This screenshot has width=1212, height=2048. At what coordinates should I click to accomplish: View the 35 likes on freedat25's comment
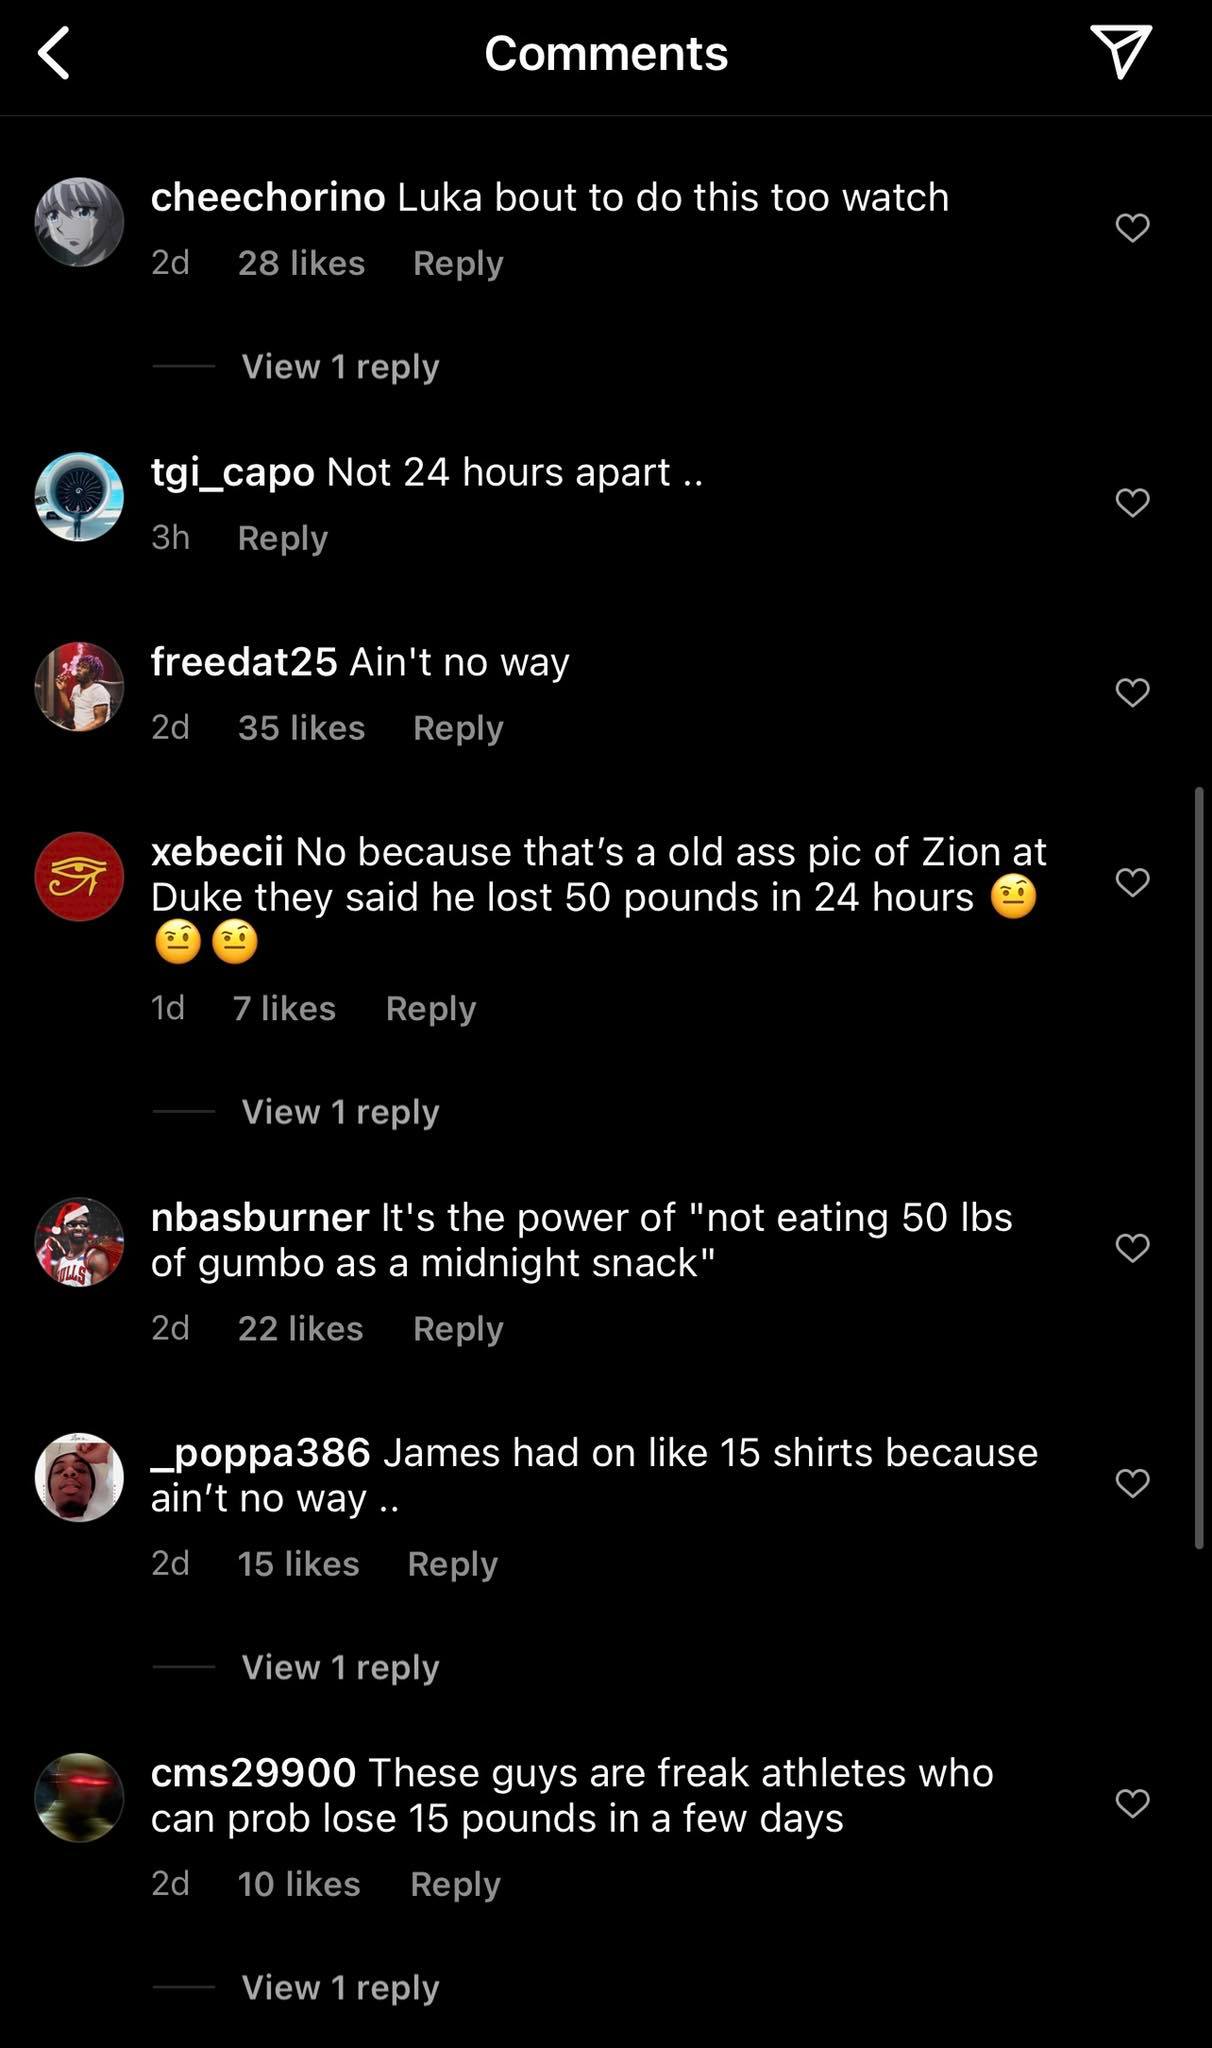click(x=301, y=728)
